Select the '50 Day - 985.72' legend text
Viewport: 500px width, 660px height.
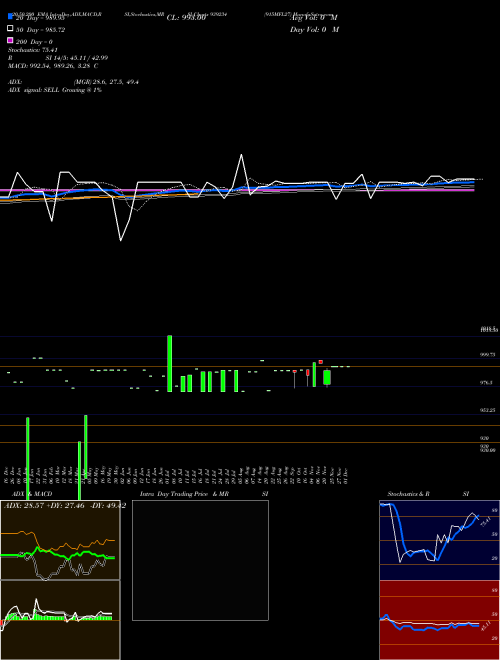click(x=40, y=30)
